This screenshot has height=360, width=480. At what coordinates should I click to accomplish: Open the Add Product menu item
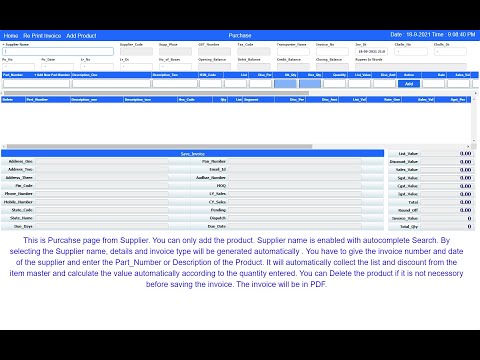[81, 36]
